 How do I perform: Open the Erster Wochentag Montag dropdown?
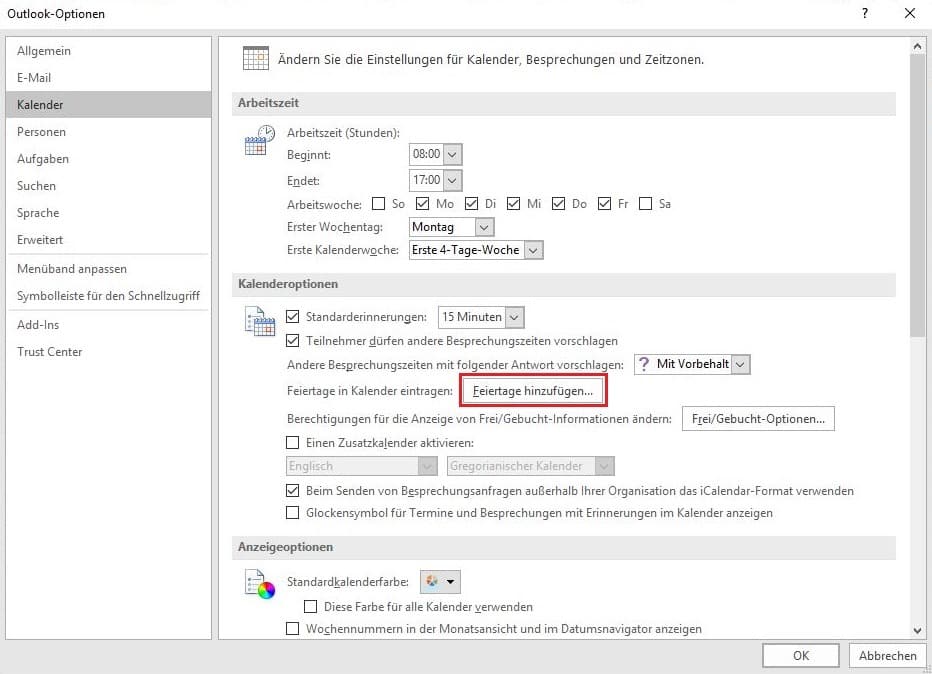pyautogui.click(x=484, y=227)
